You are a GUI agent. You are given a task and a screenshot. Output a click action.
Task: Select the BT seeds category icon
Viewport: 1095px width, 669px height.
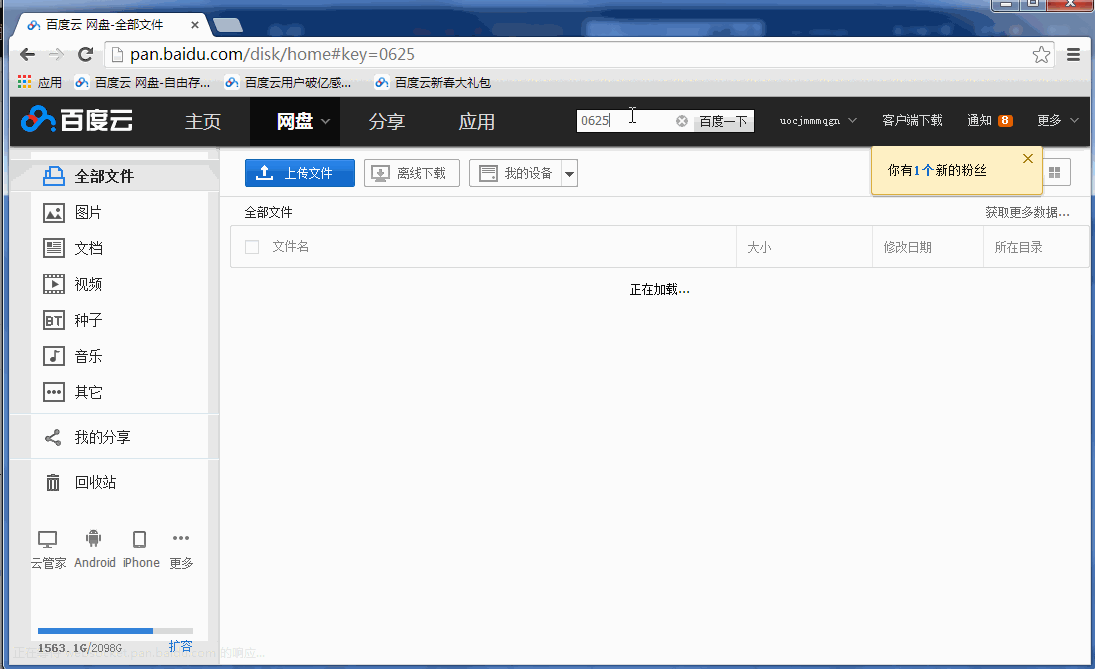coord(54,320)
